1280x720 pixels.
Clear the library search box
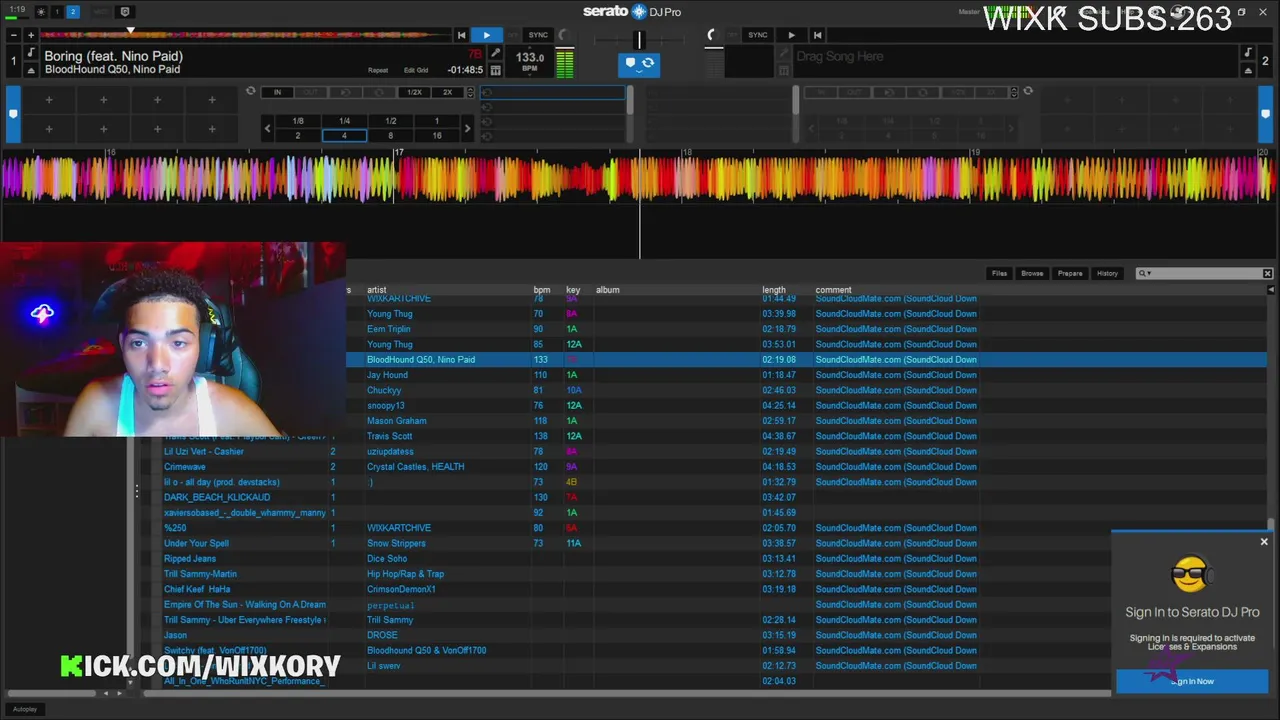tap(1267, 273)
